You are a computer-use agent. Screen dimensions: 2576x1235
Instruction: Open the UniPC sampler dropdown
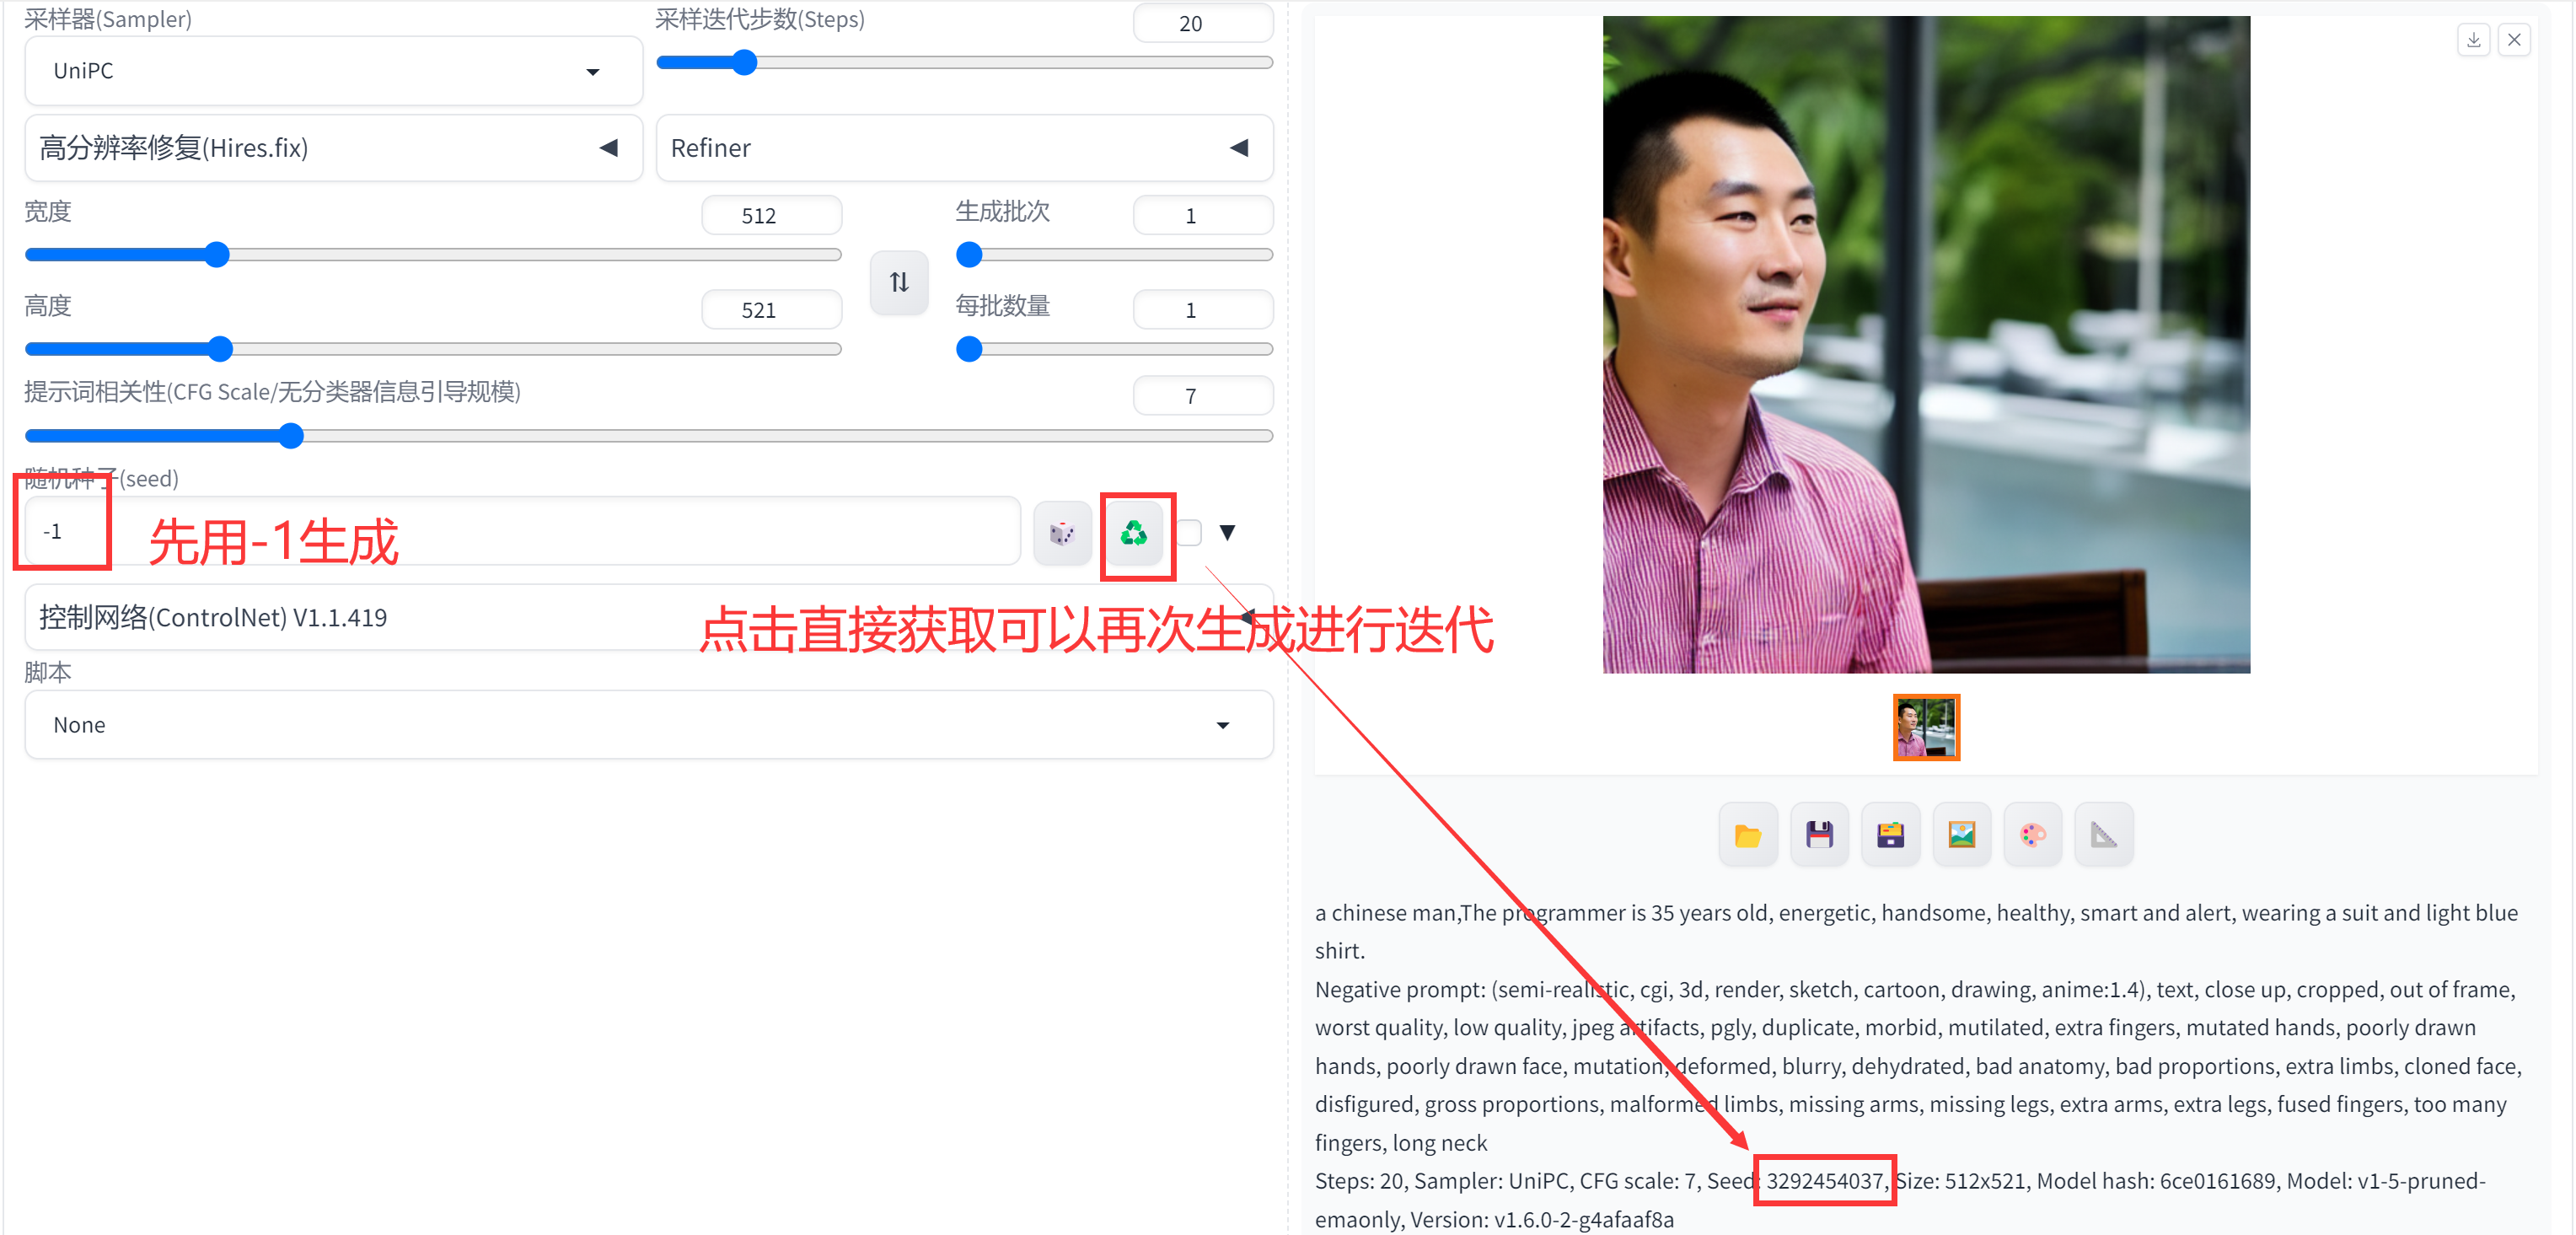pos(333,71)
